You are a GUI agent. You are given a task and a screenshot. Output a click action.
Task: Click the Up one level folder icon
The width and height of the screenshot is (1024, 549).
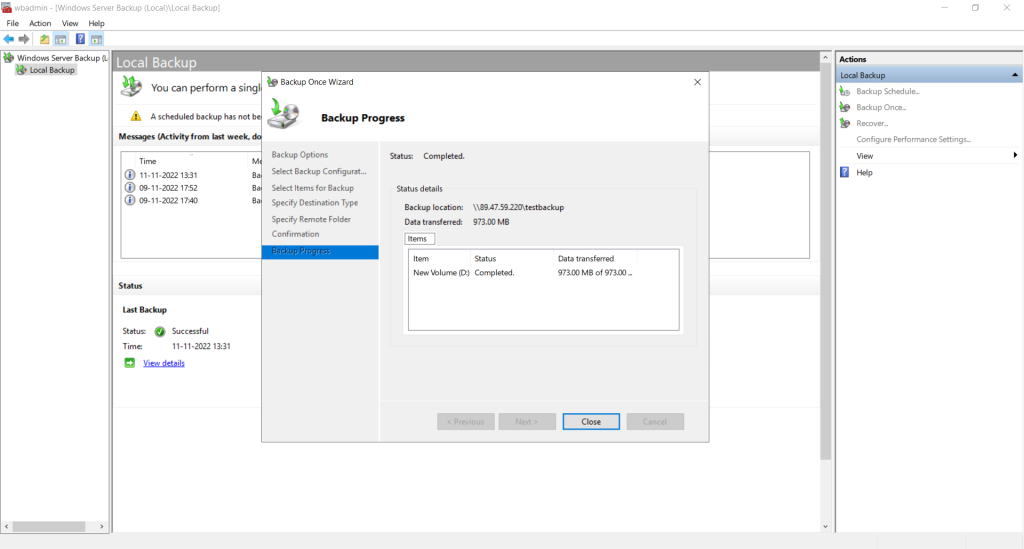44,39
